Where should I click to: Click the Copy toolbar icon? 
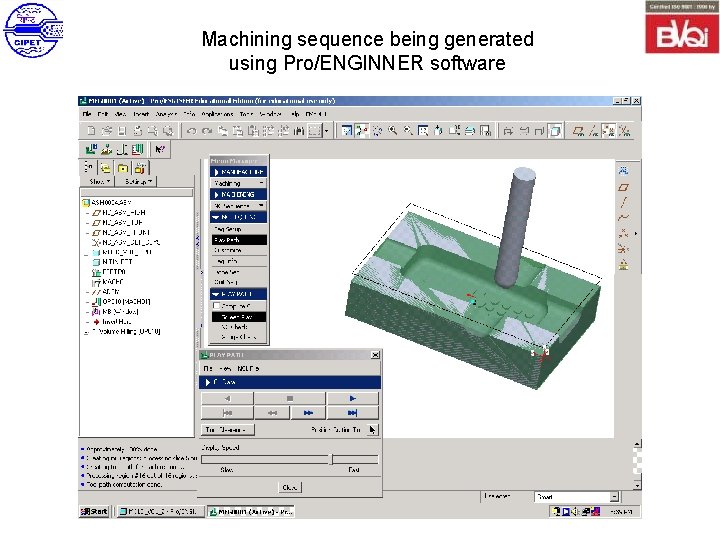pos(222,131)
